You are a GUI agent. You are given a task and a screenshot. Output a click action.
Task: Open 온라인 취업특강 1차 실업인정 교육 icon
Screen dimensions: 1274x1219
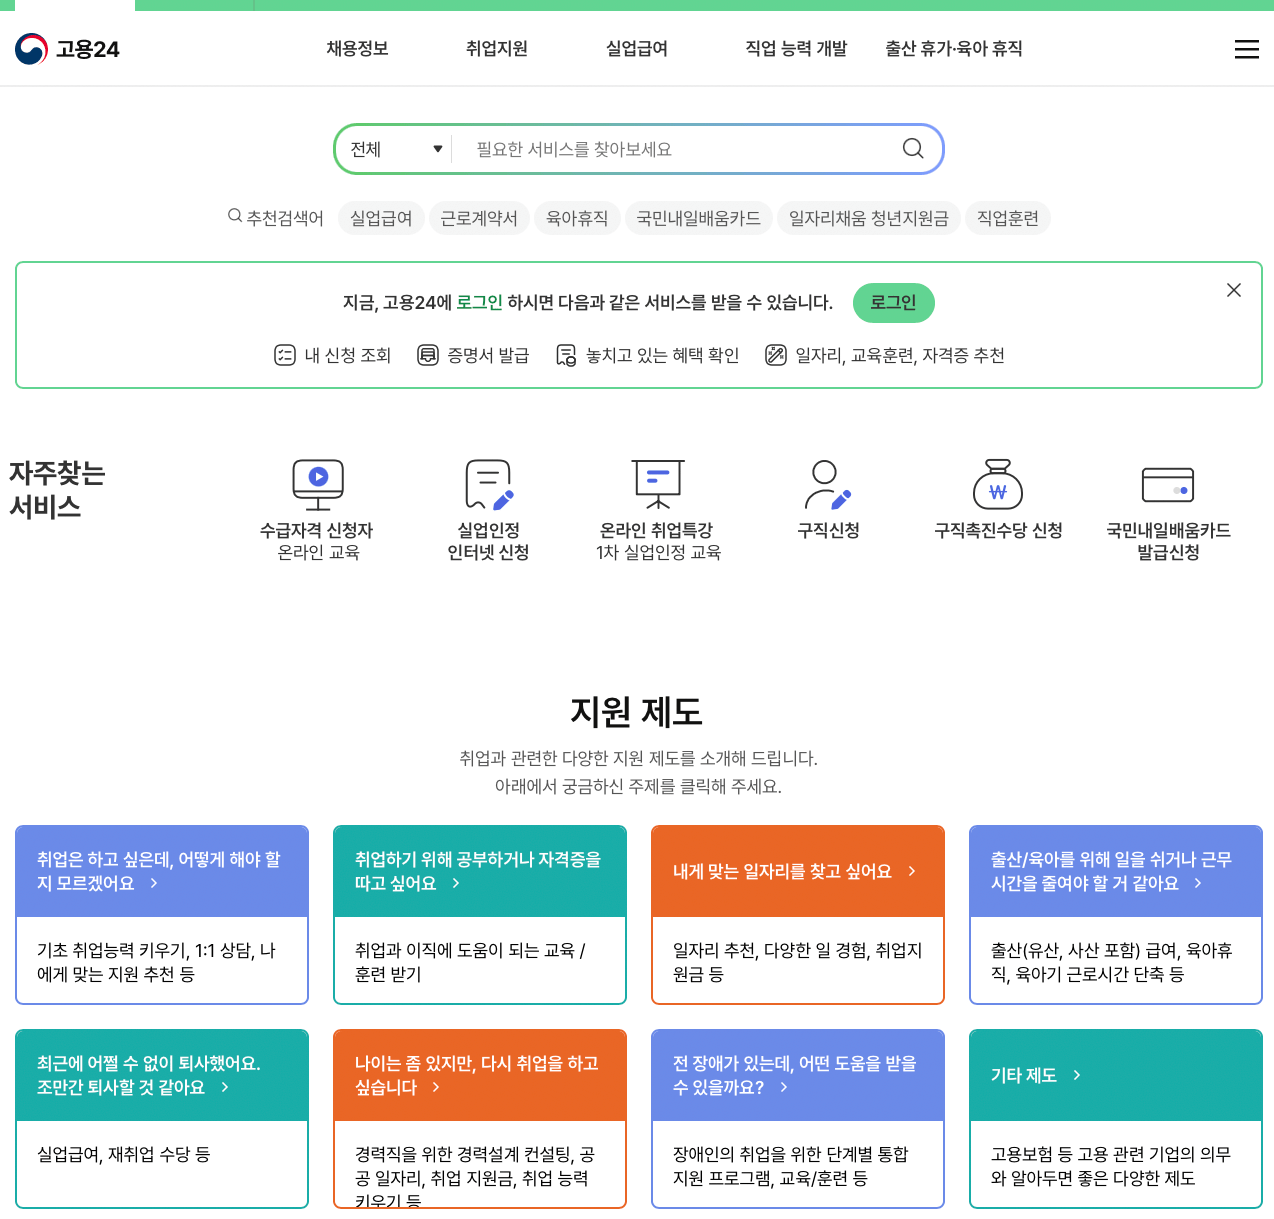click(x=657, y=484)
